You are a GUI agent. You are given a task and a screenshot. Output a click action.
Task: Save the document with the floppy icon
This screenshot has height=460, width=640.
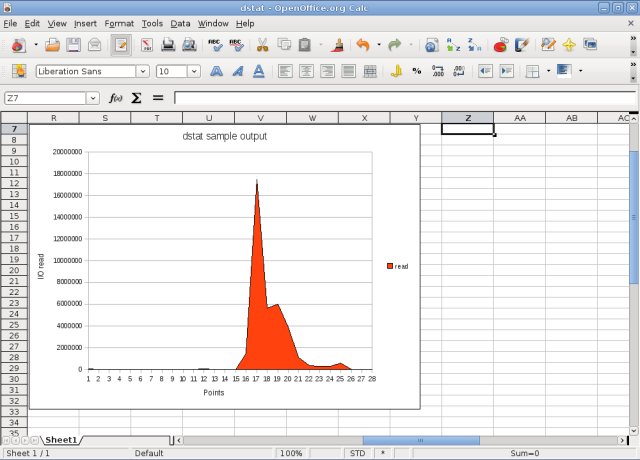(x=73, y=45)
